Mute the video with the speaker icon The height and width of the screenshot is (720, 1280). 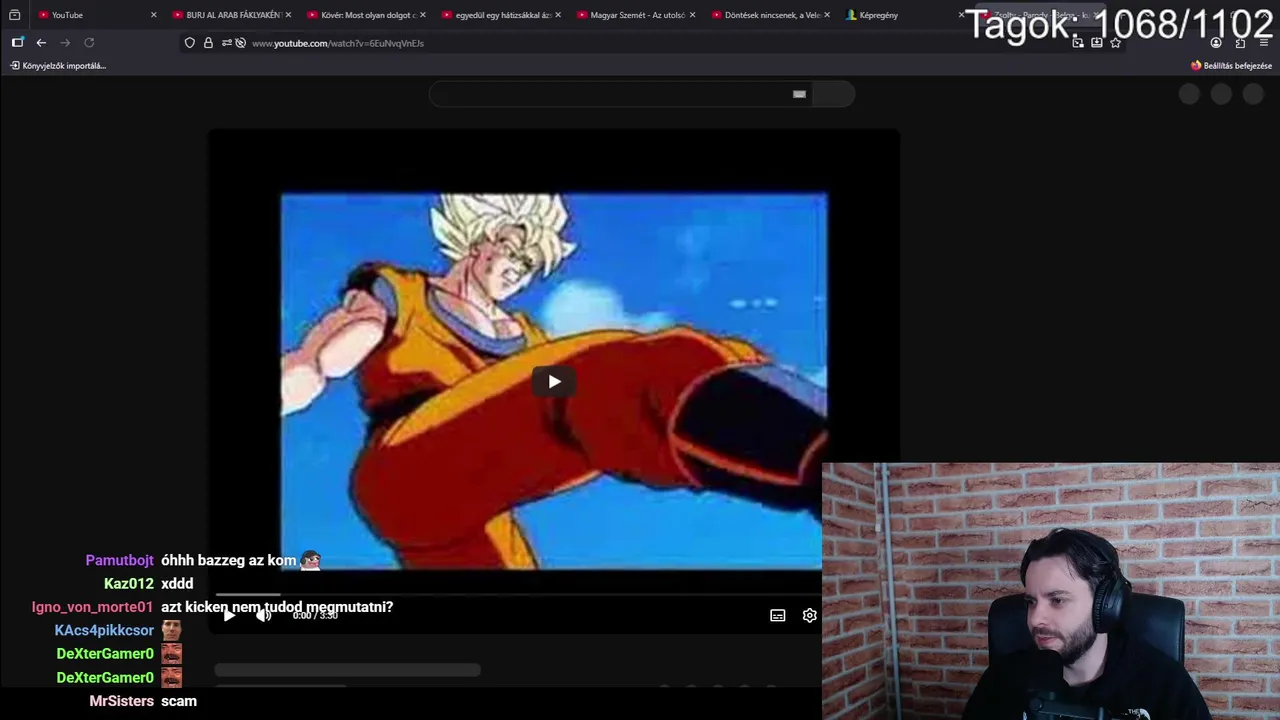263,615
